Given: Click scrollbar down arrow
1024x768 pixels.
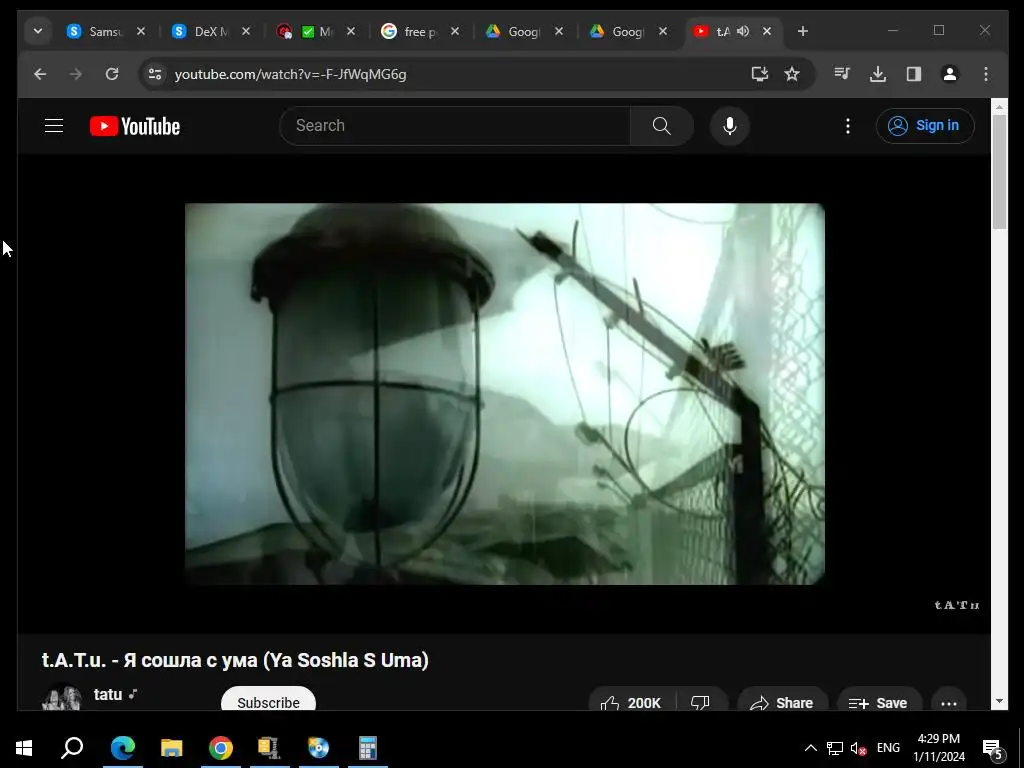Looking at the screenshot, I should pos(999,701).
